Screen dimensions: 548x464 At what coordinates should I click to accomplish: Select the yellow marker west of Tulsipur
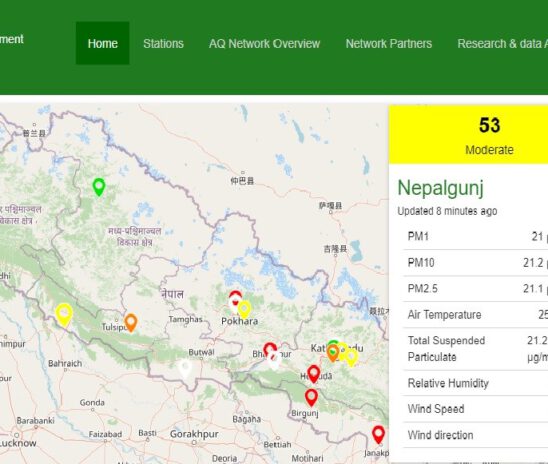click(64, 315)
